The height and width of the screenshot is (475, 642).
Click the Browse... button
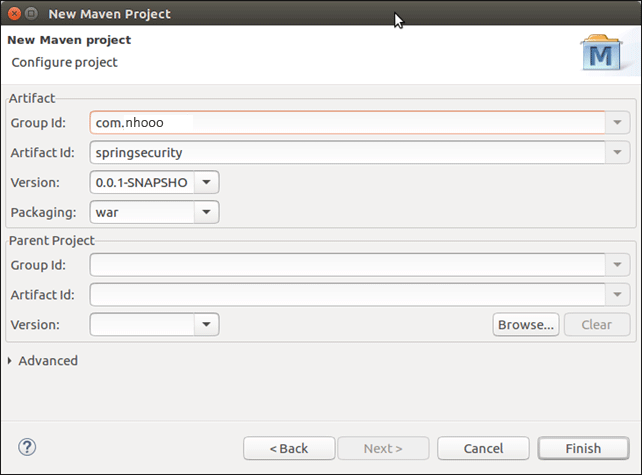pyautogui.click(x=526, y=325)
